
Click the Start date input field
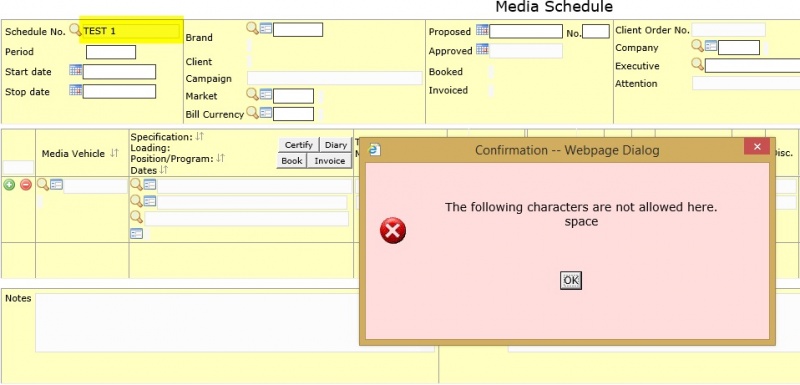click(119, 71)
